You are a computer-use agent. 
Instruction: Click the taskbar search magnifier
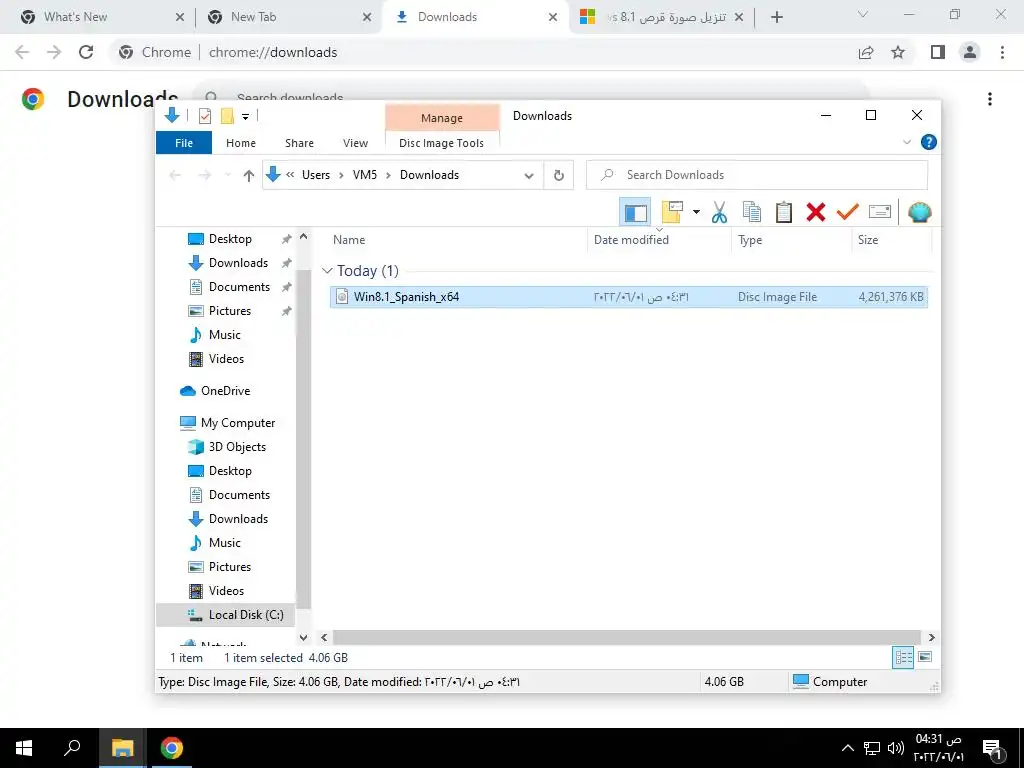pyautogui.click(x=72, y=748)
